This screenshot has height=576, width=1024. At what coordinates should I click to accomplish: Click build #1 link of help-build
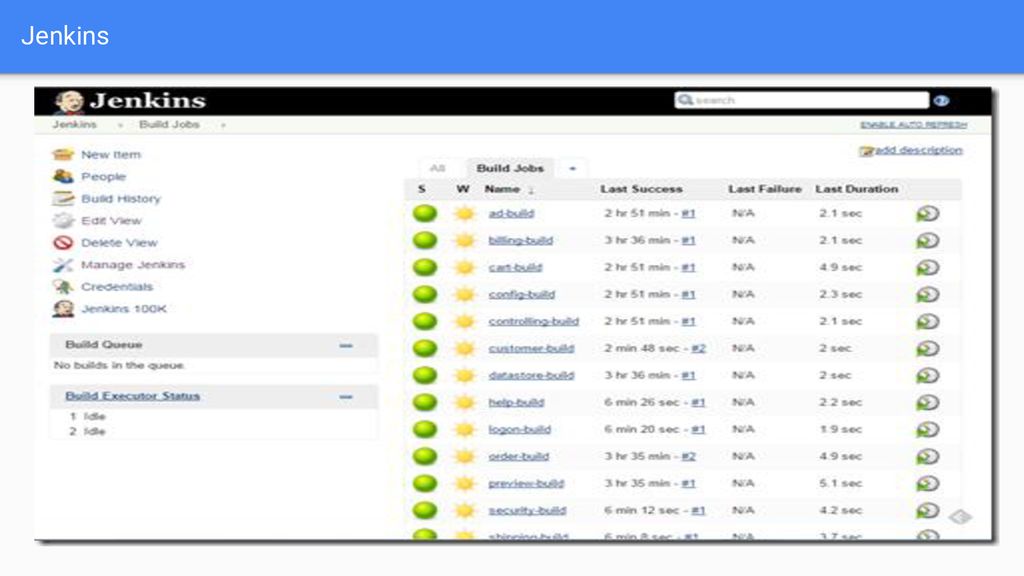tap(699, 402)
